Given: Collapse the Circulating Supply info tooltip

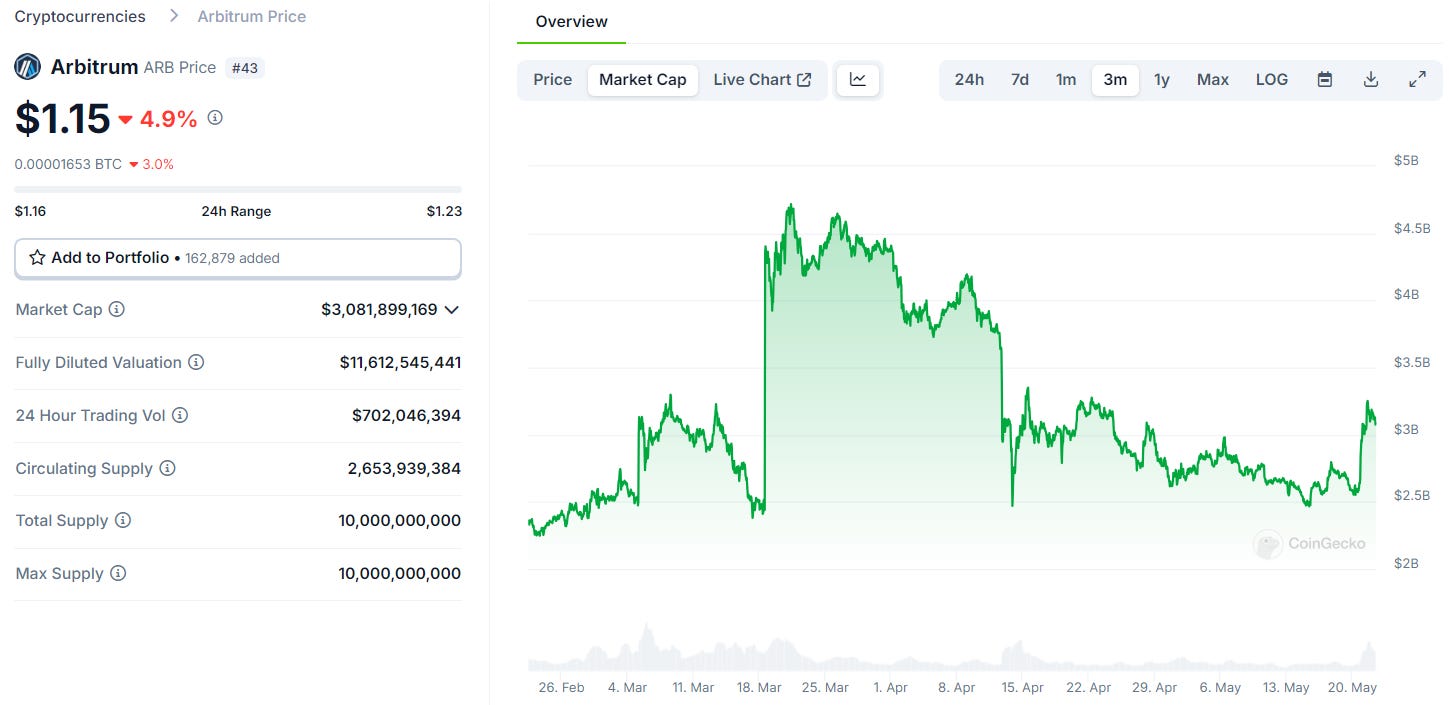Looking at the screenshot, I should click(166, 468).
